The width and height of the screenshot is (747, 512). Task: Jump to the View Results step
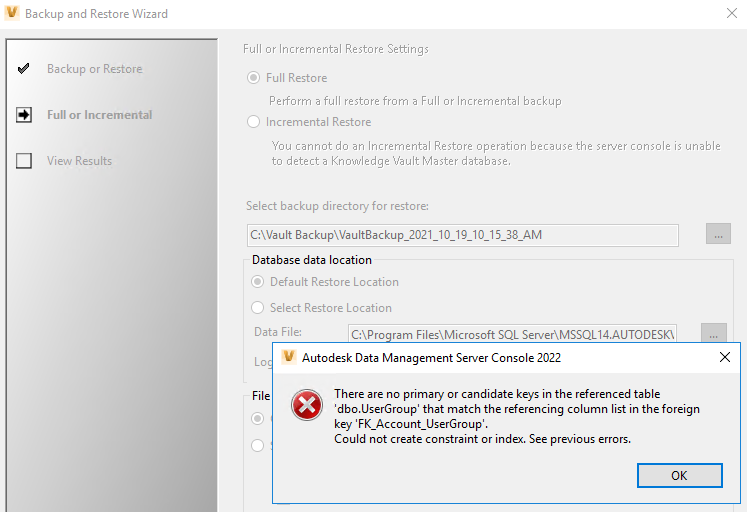tap(79, 161)
